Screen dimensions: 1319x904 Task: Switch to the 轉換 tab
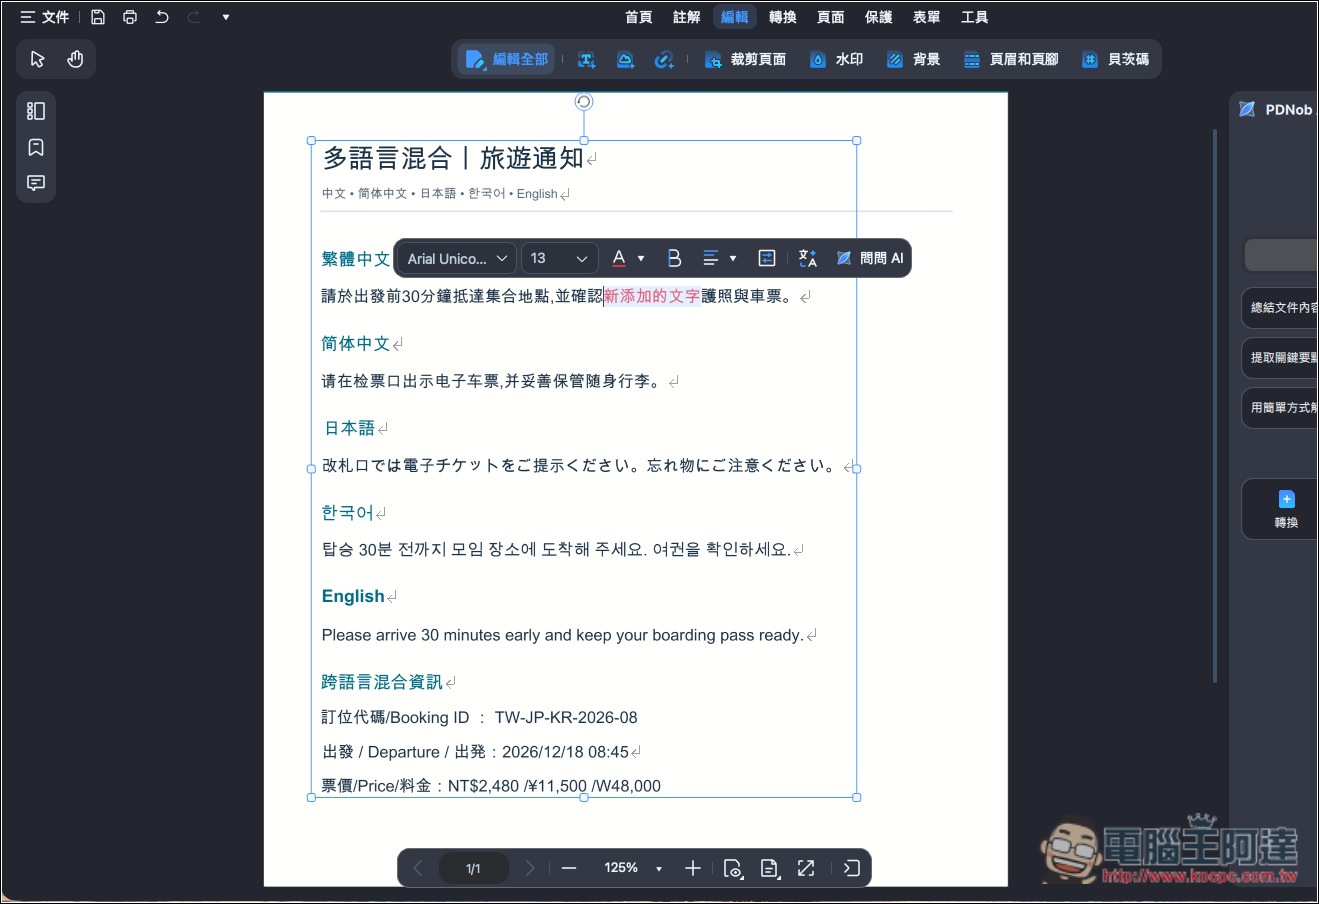point(782,17)
